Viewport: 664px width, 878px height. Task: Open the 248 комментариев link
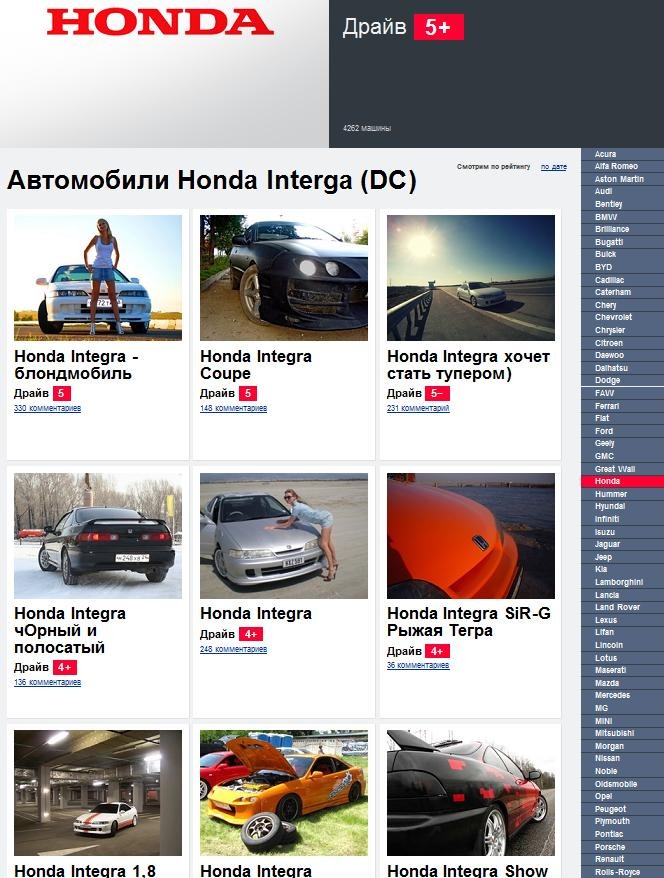click(233, 649)
